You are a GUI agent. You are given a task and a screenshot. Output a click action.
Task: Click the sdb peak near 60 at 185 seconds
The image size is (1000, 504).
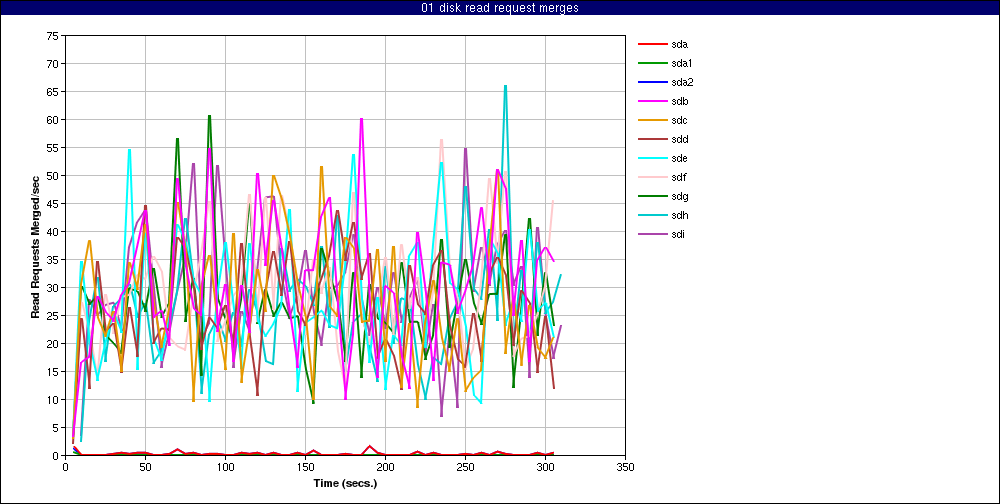(x=362, y=119)
